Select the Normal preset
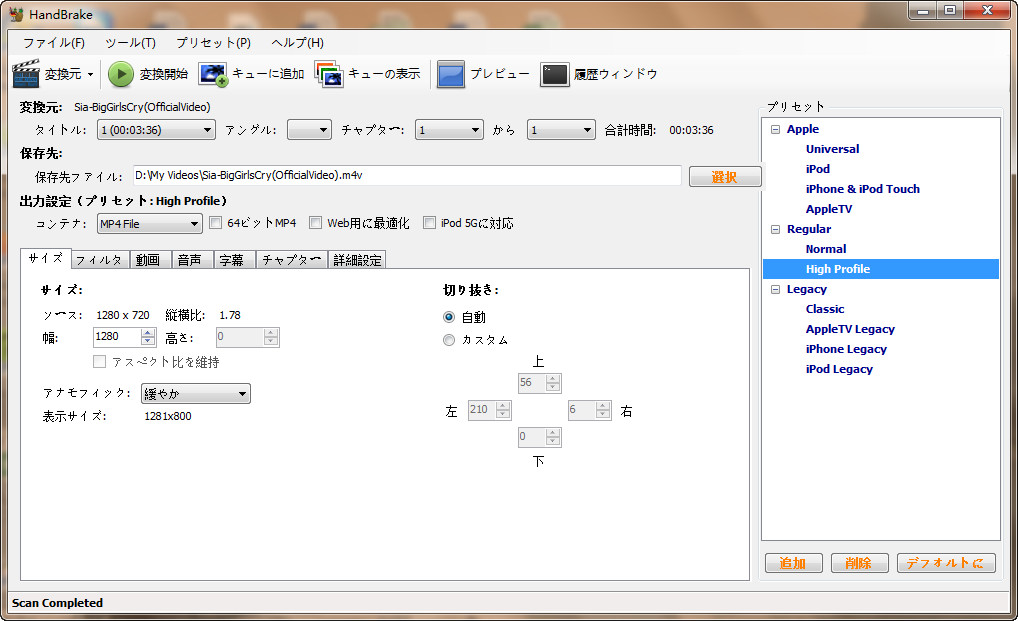The image size is (1018, 621). pos(825,248)
